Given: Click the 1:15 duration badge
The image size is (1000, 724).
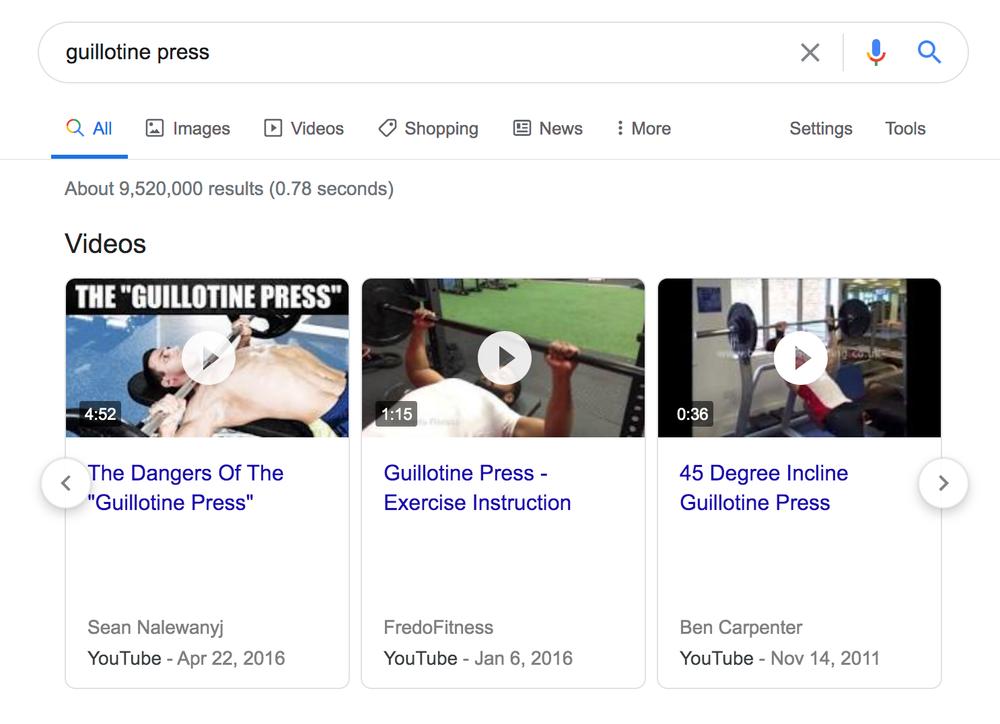Looking at the screenshot, I should click(396, 414).
